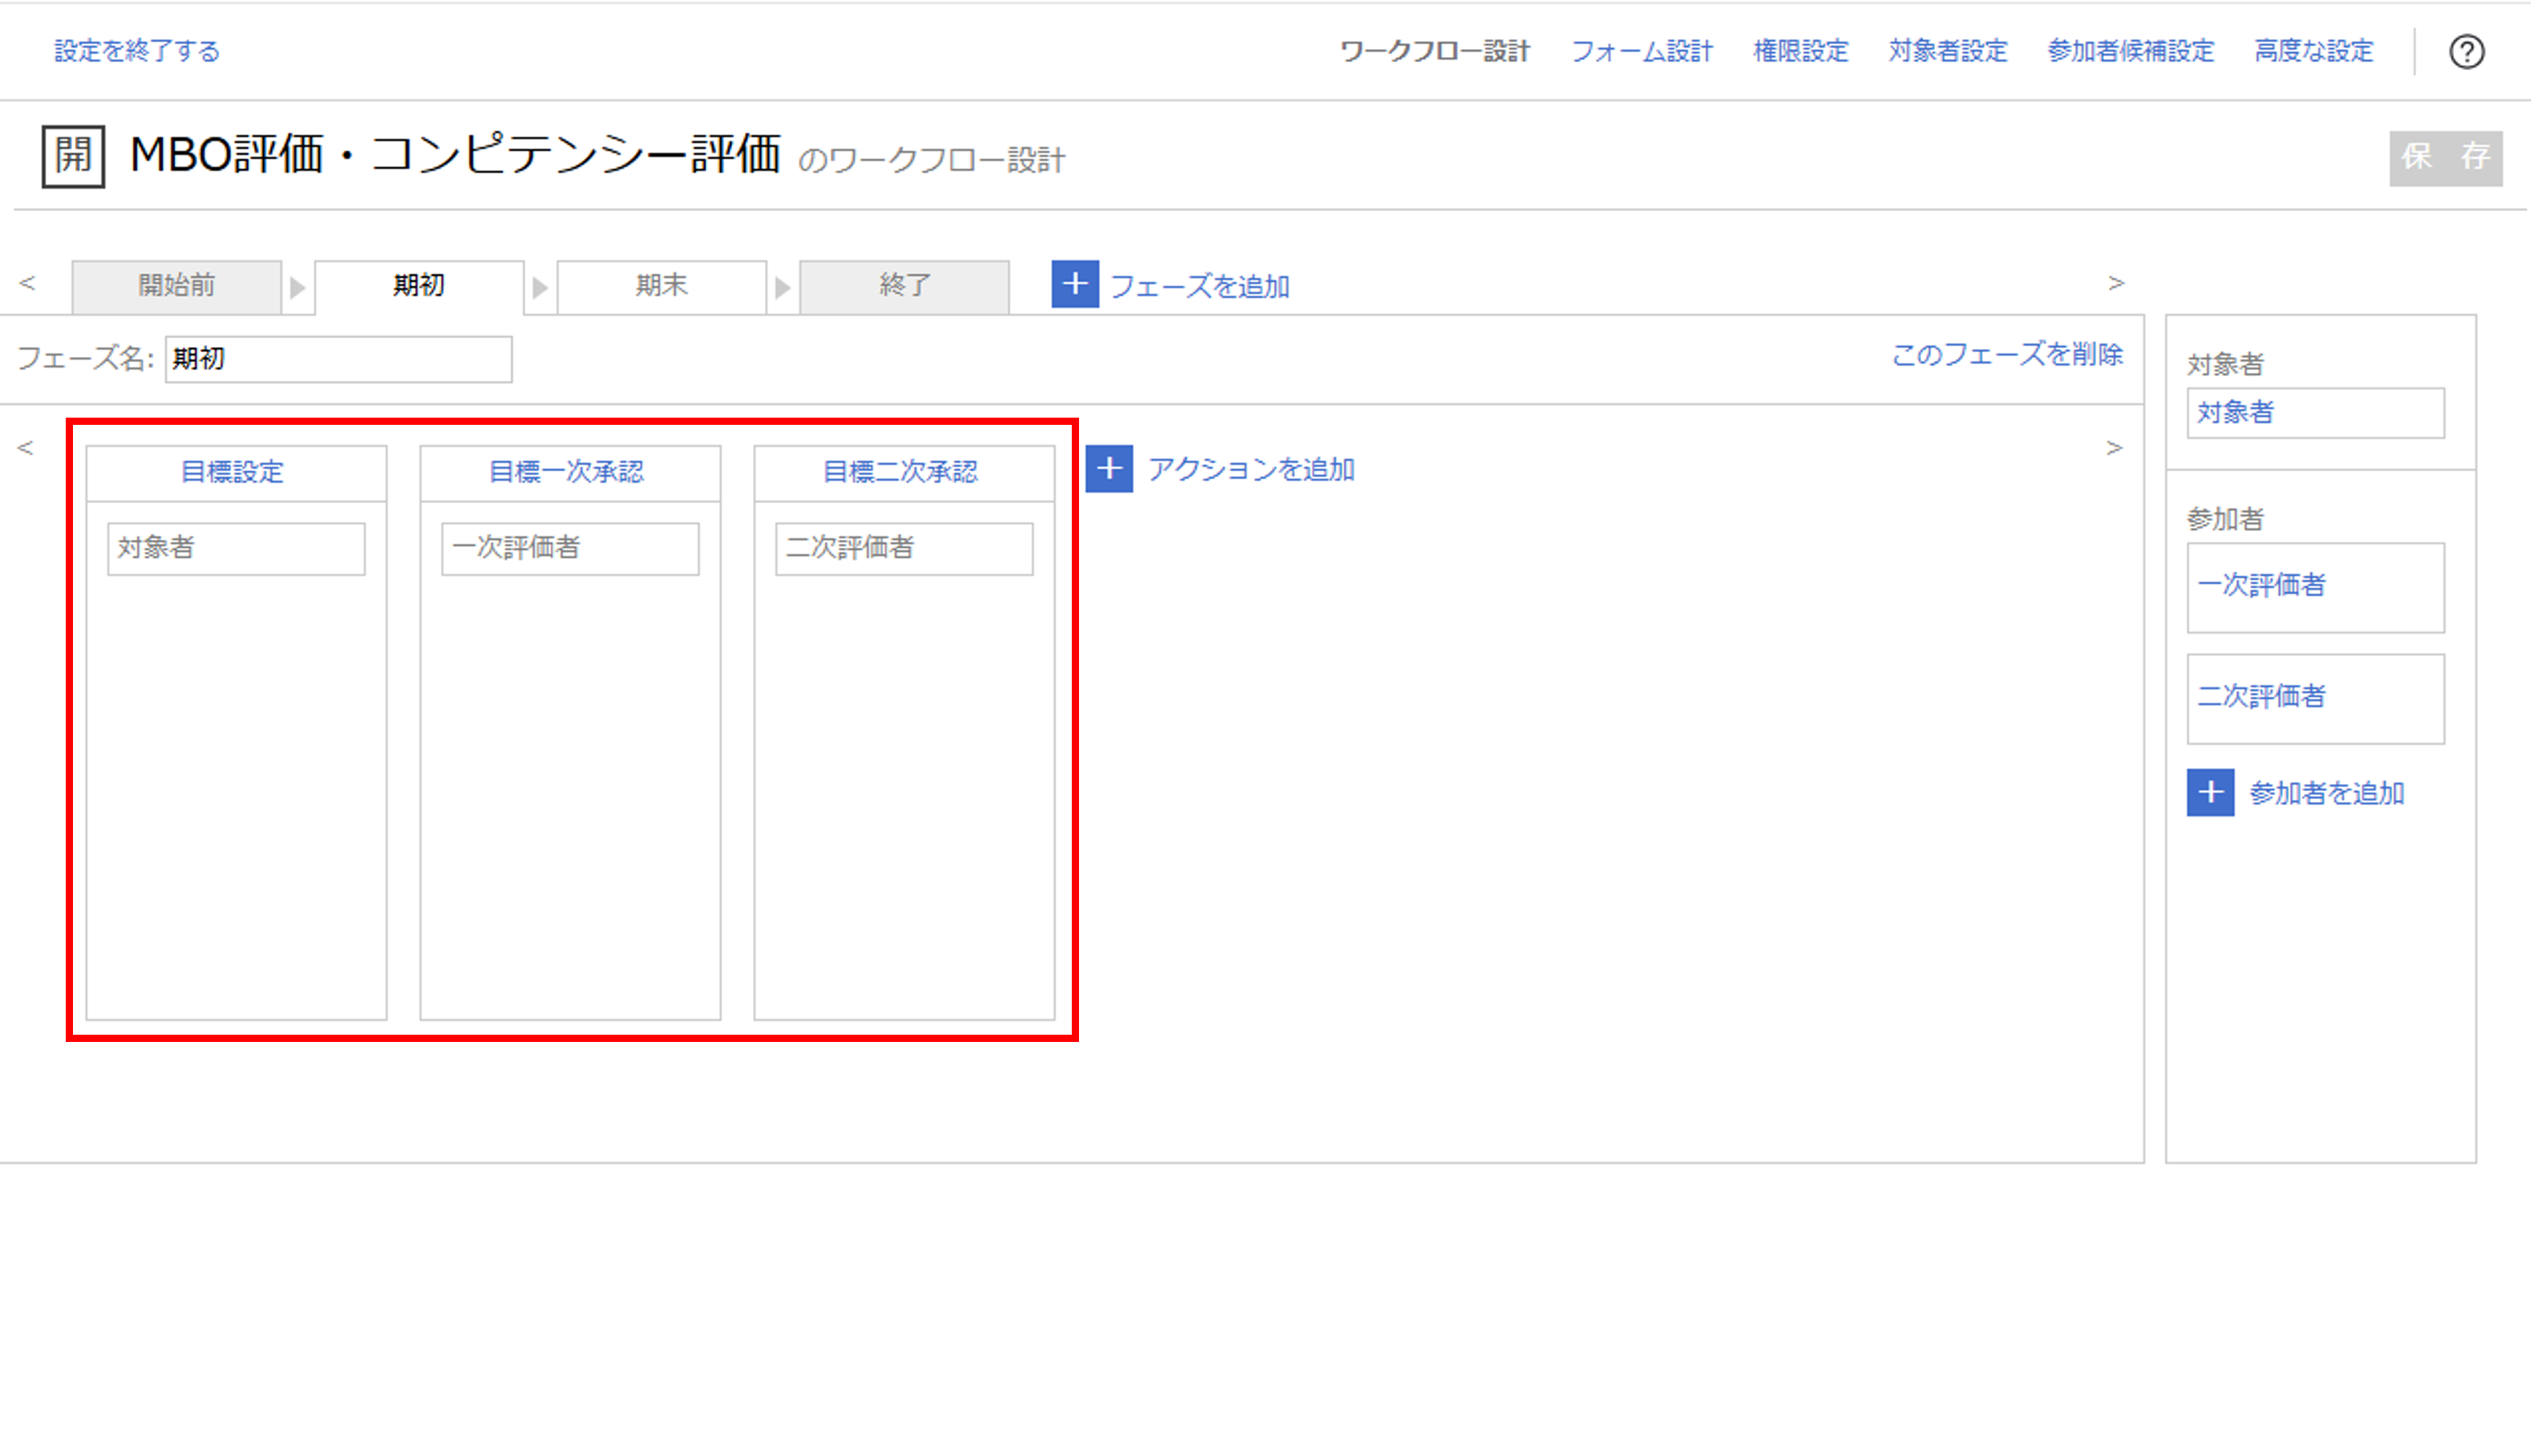Click 参加者を追加 link text
Image resolution: width=2531 pixels, height=1456 pixels.
(x=2326, y=794)
